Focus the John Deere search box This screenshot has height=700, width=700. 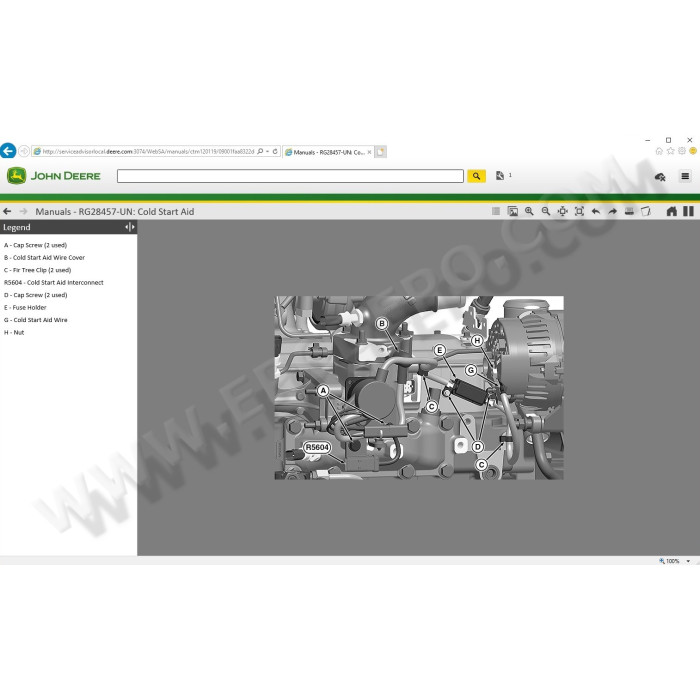[x=290, y=176]
